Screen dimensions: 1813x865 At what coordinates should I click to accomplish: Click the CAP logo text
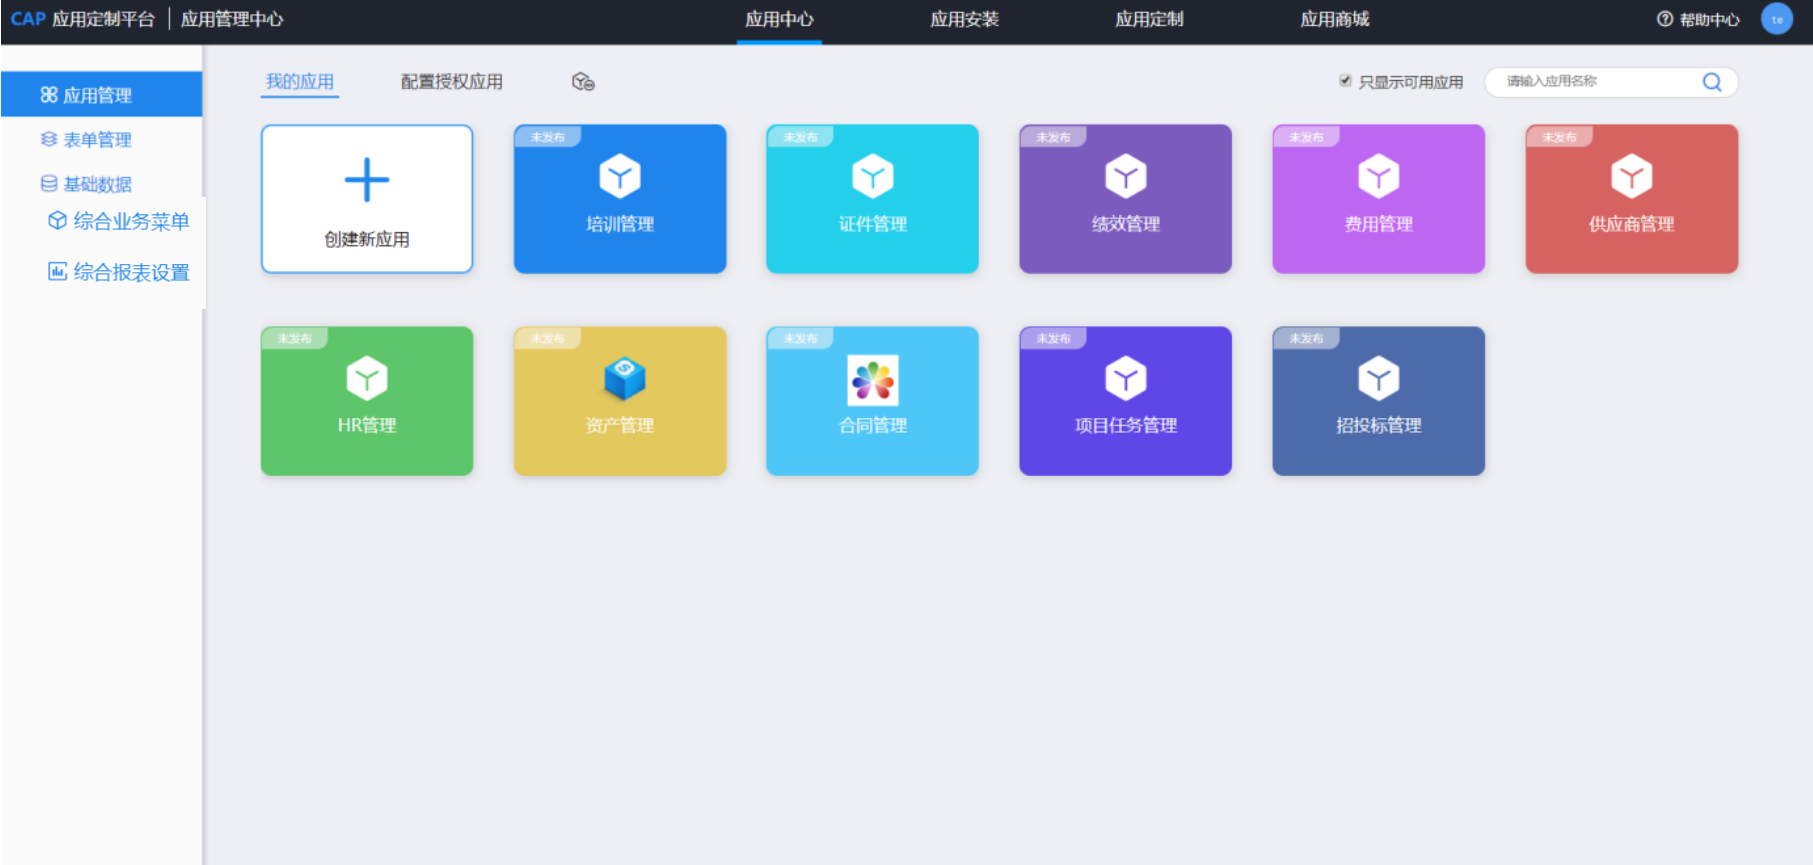pos(28,19)
